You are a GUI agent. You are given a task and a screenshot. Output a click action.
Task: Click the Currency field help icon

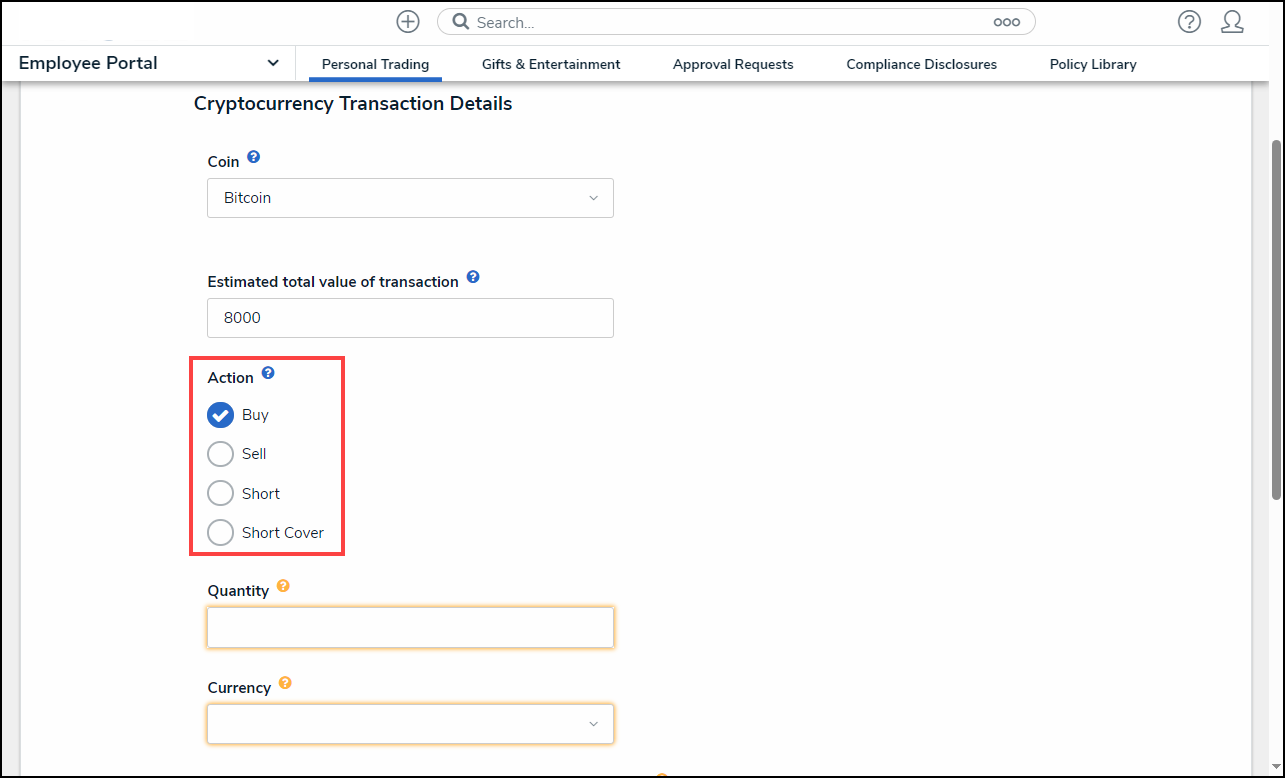click(285, 684)
